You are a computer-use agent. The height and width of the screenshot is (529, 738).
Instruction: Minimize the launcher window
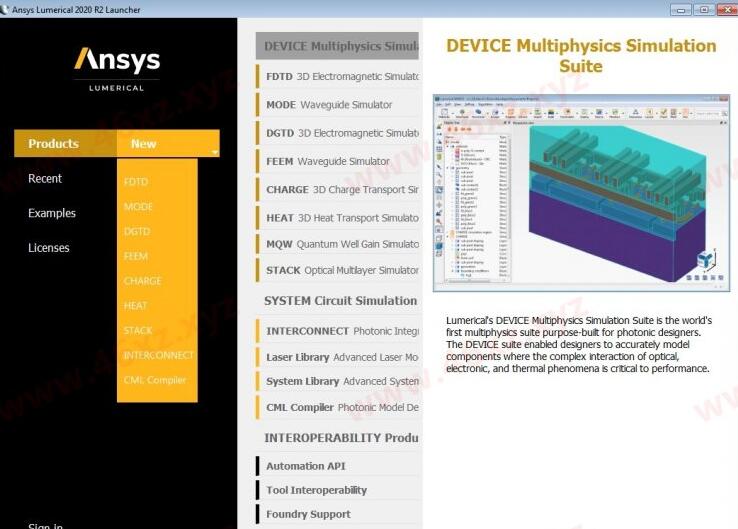click(681, 9)
